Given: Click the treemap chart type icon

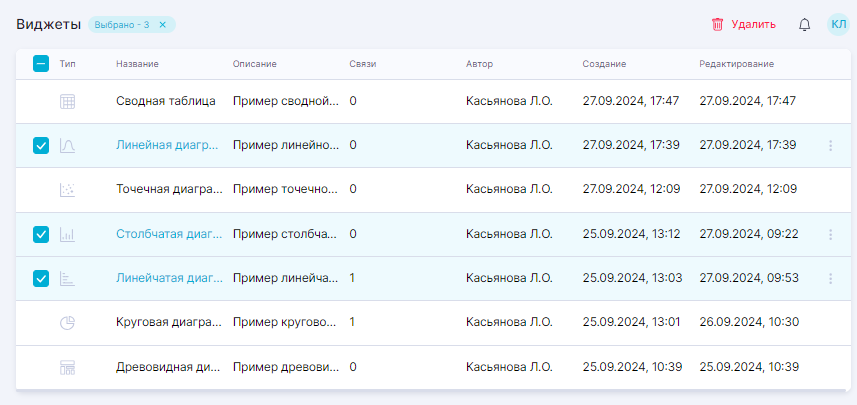Looking at the screenshot, I should (68, 367).
